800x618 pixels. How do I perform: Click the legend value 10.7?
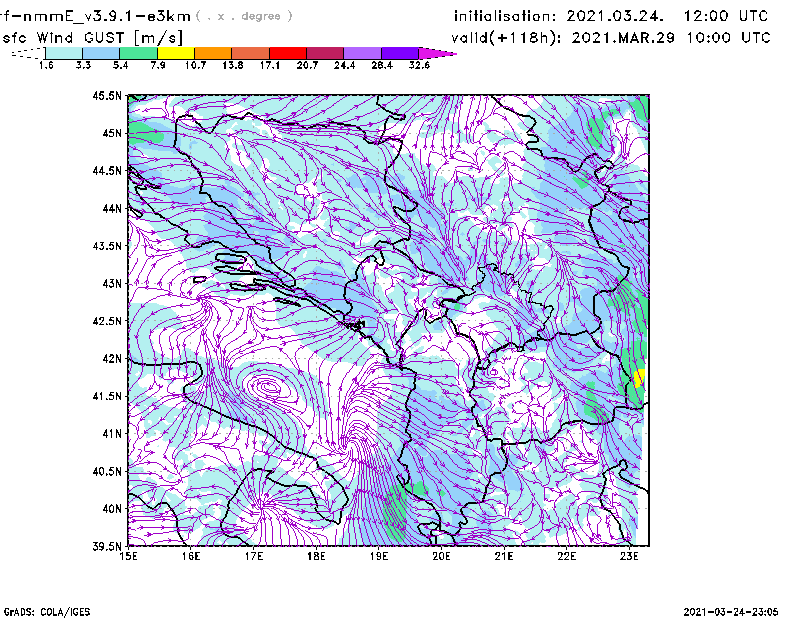[x=195, y=65]
